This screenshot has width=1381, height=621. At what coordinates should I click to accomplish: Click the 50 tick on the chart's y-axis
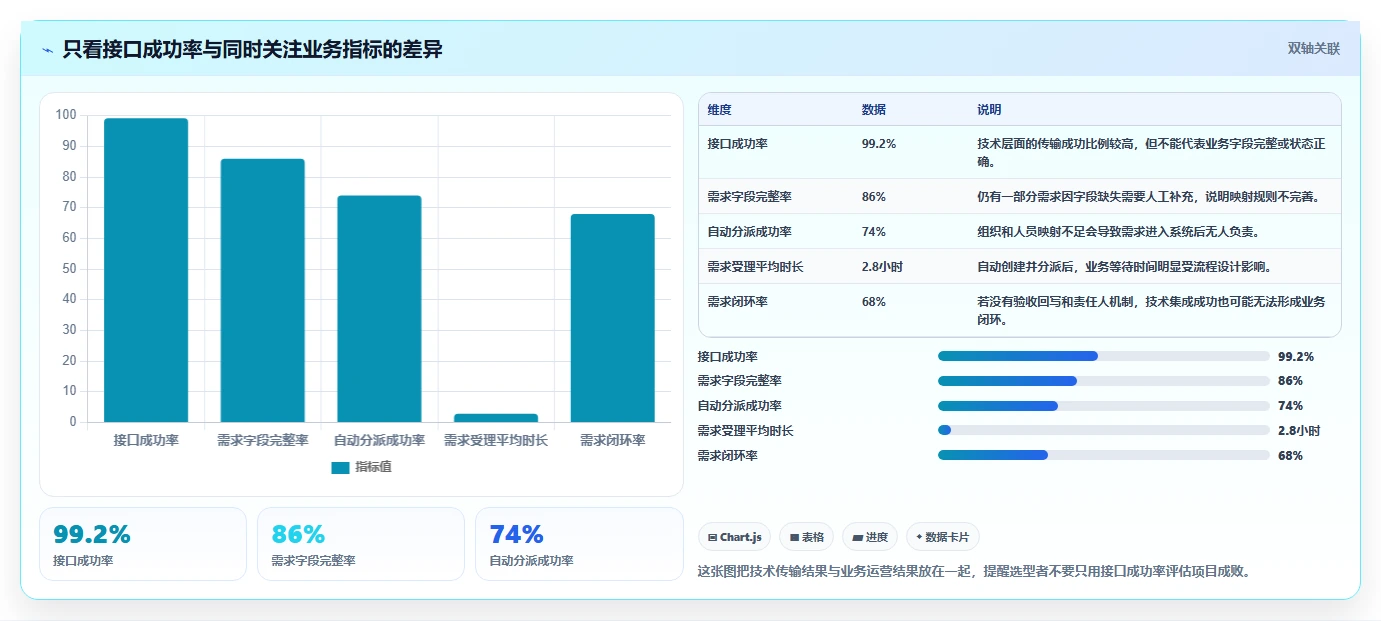pyautogui.click(x=69, y=268)
